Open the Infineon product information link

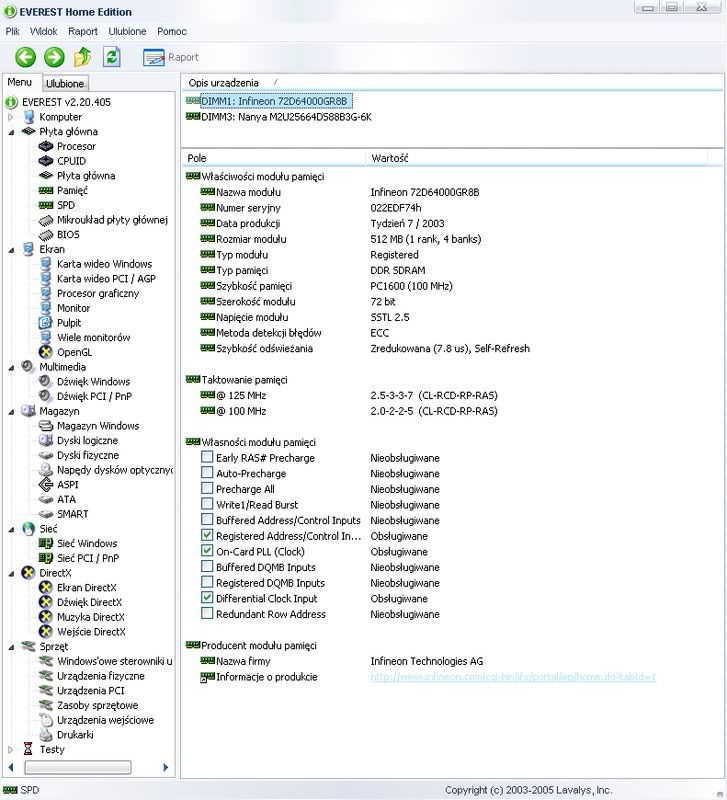point(513,677)
